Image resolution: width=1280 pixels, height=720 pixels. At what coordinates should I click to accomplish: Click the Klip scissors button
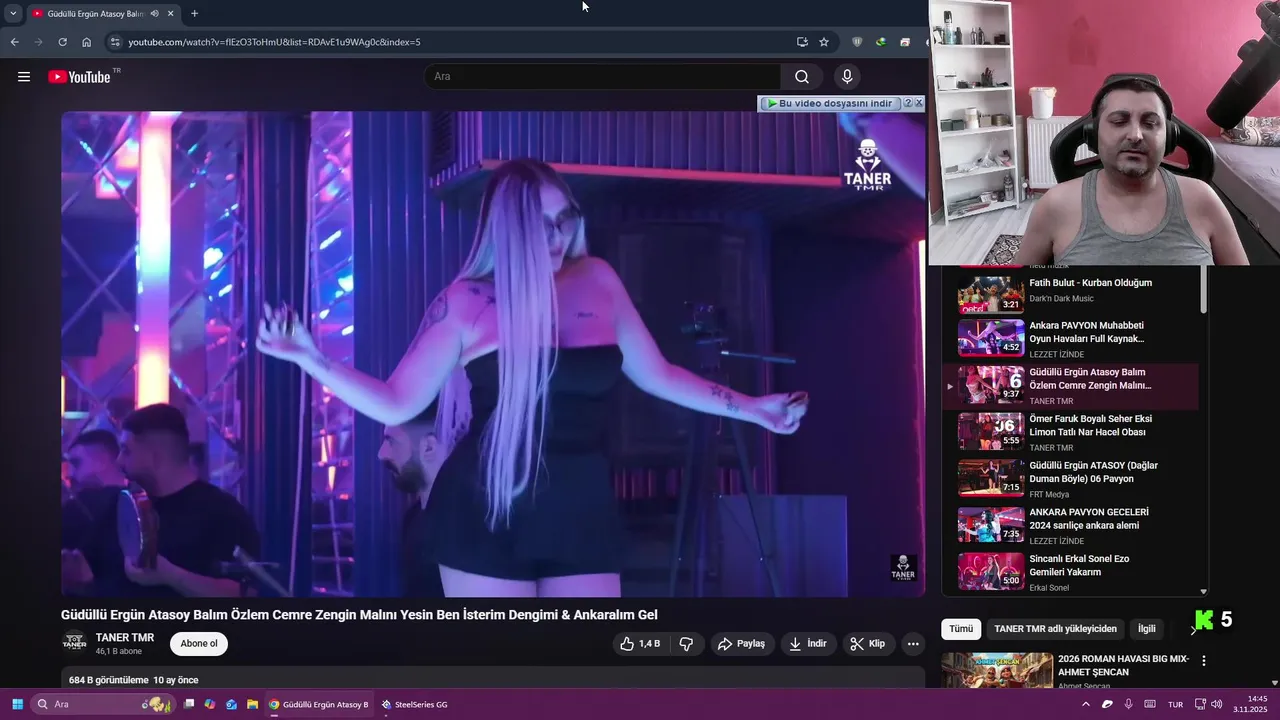point(868,644)
